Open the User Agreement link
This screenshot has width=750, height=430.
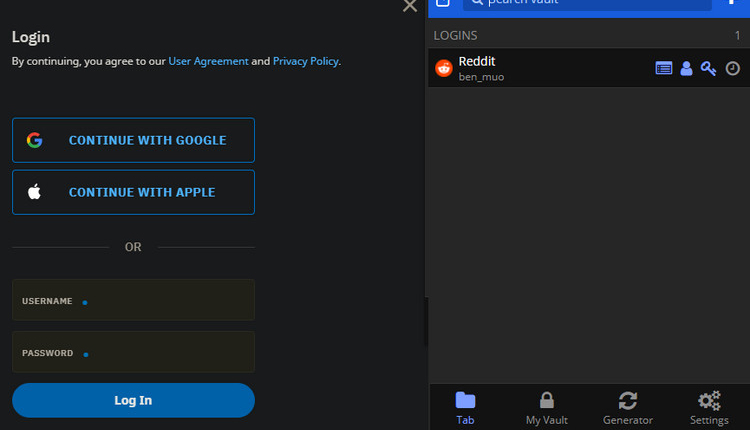pos(208,61)
